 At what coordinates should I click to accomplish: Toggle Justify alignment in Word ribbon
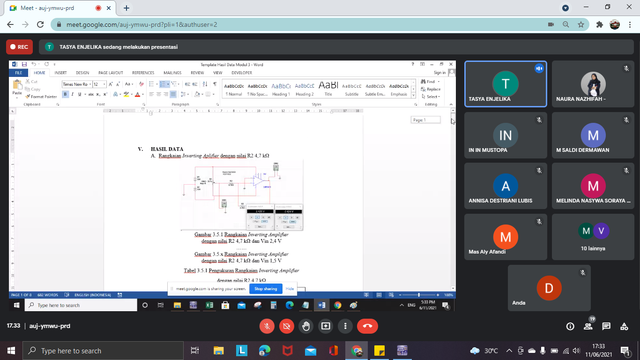pos(173,94)
